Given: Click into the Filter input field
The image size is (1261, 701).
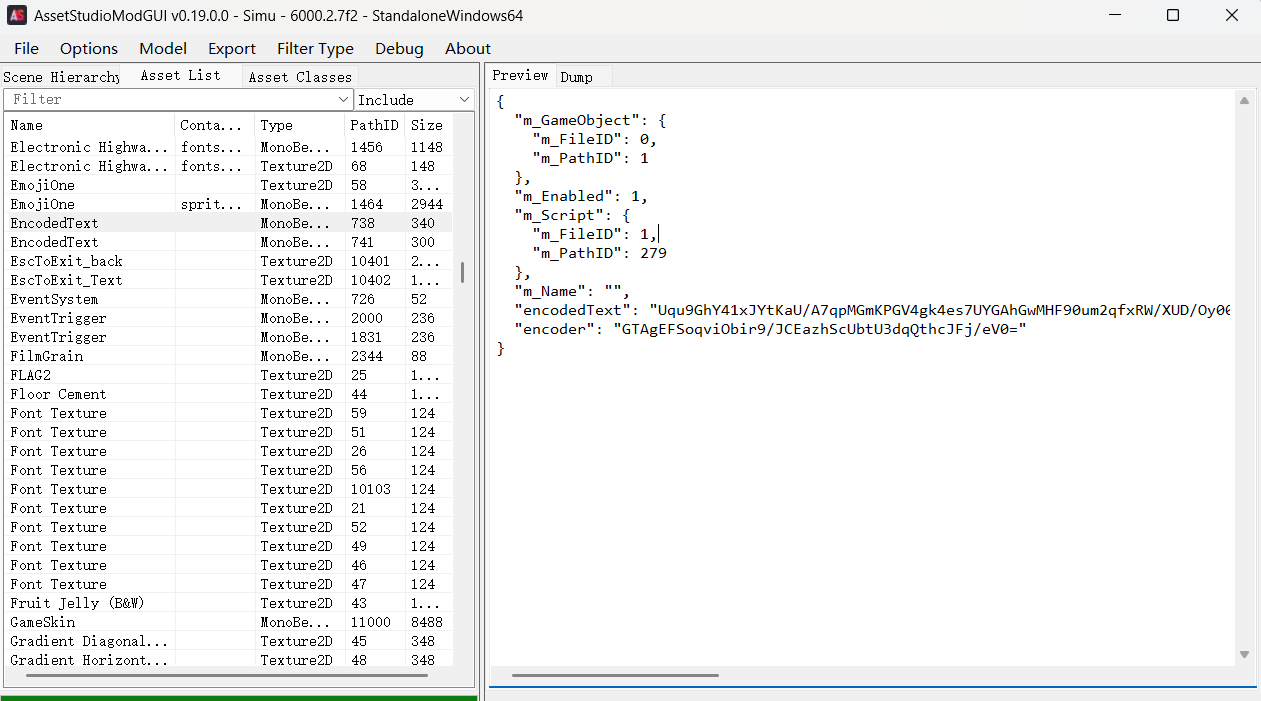Looking at the screenshot, I should 170,100.
